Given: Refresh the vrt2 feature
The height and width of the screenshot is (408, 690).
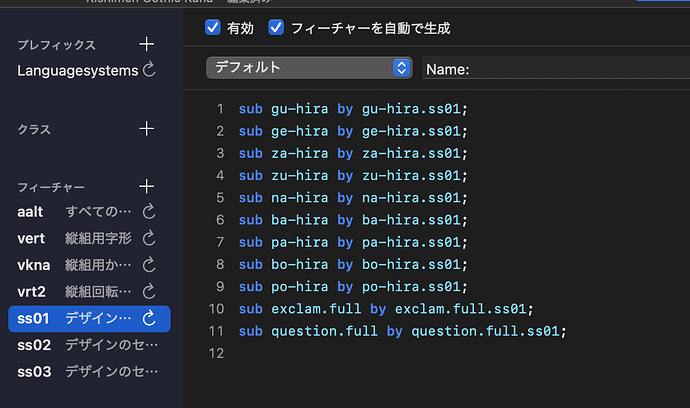Looking at the screenshot, I should click(150, 292).
